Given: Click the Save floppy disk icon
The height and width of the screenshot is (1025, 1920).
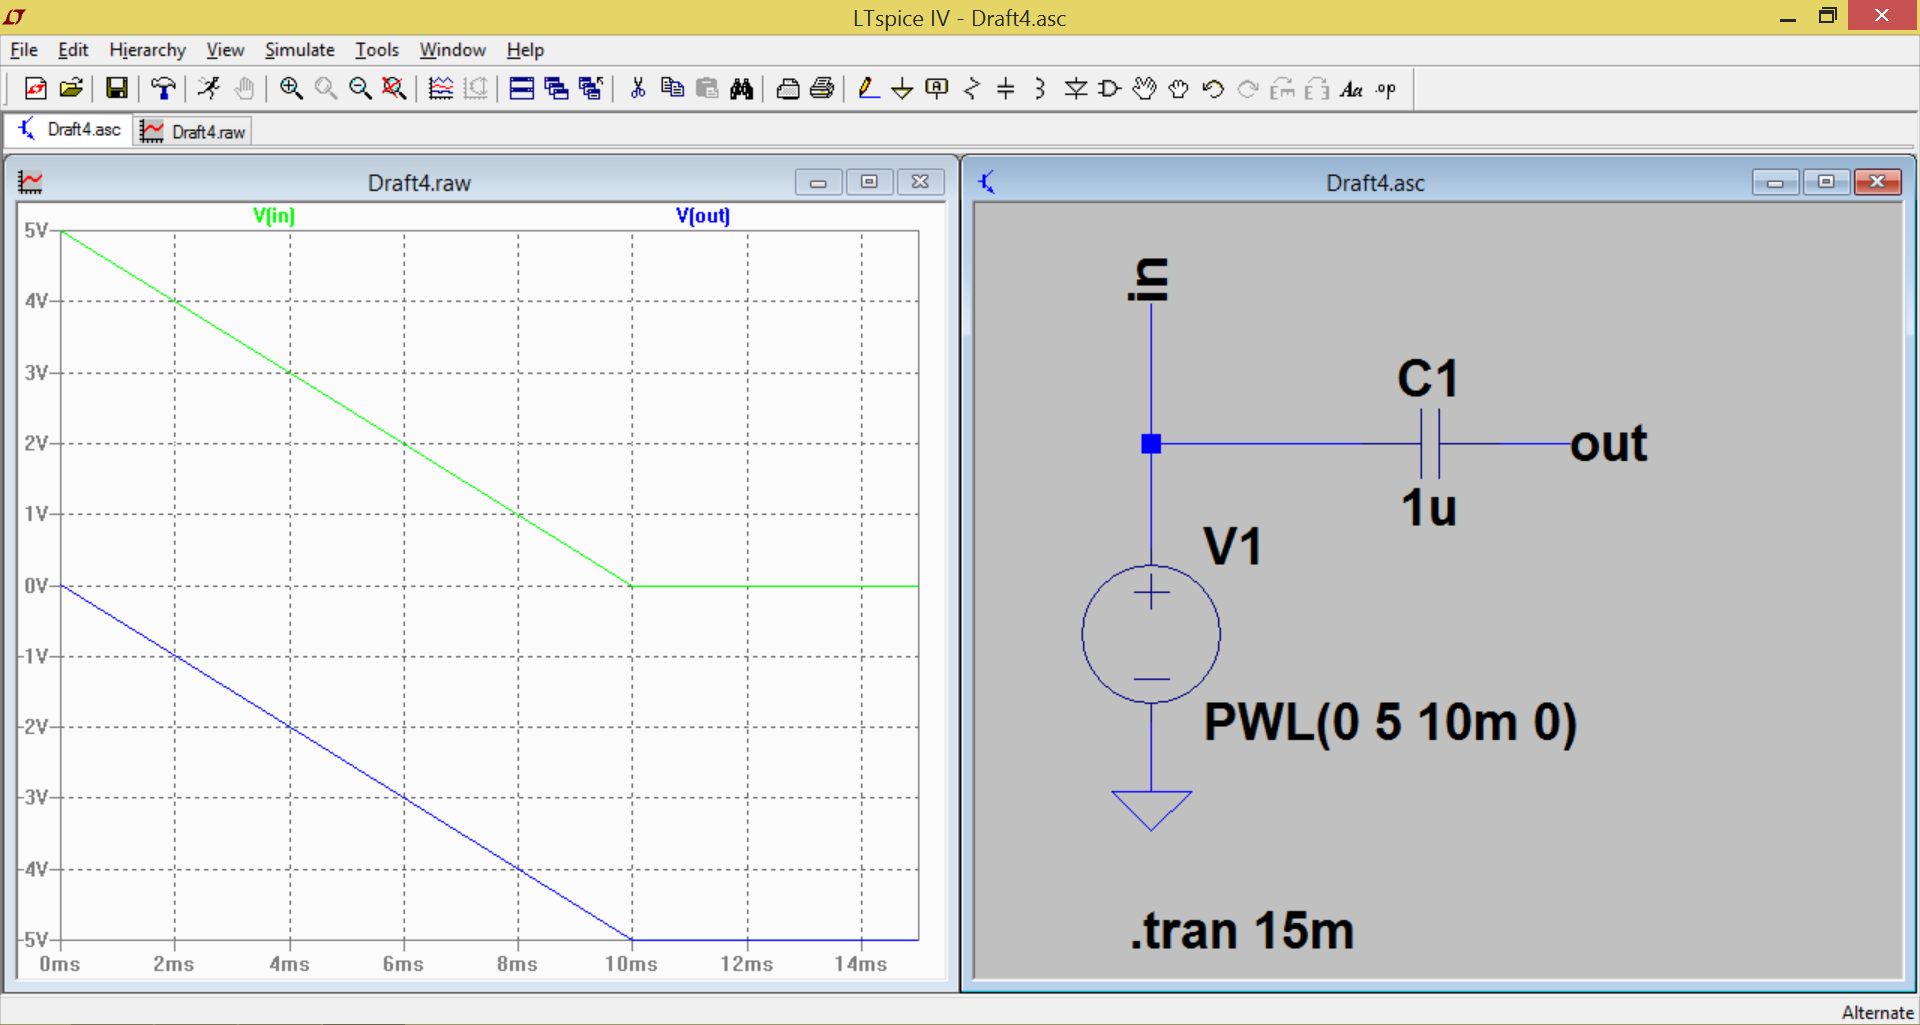Looking at the screenshot, I should tap(117, 89).
